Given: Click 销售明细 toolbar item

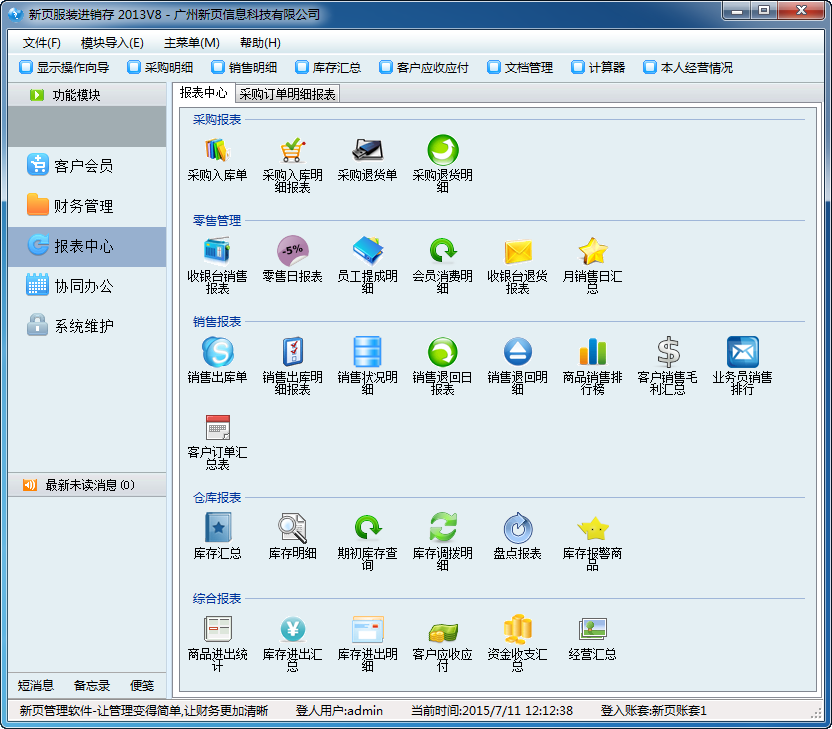Looking at the screenshot, I should (244, 67).
